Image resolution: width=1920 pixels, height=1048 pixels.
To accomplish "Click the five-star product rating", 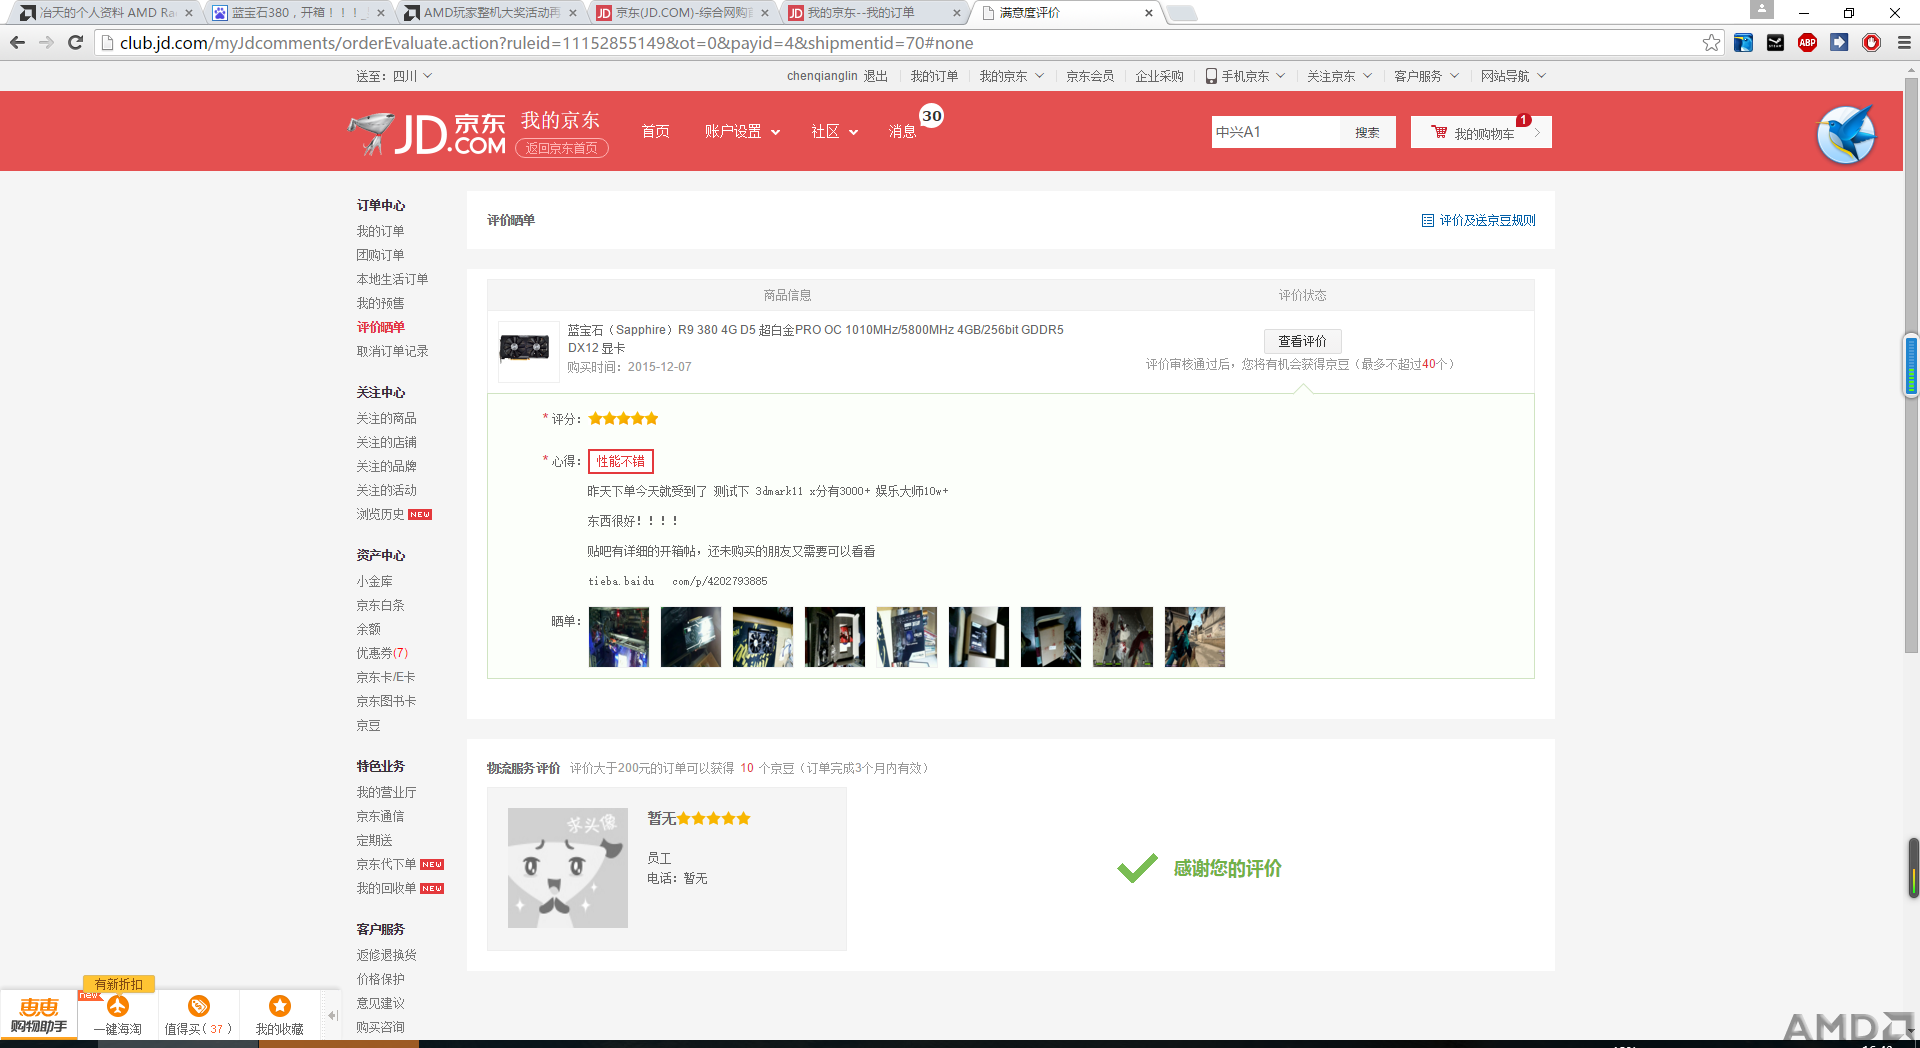I will (623, 419).
